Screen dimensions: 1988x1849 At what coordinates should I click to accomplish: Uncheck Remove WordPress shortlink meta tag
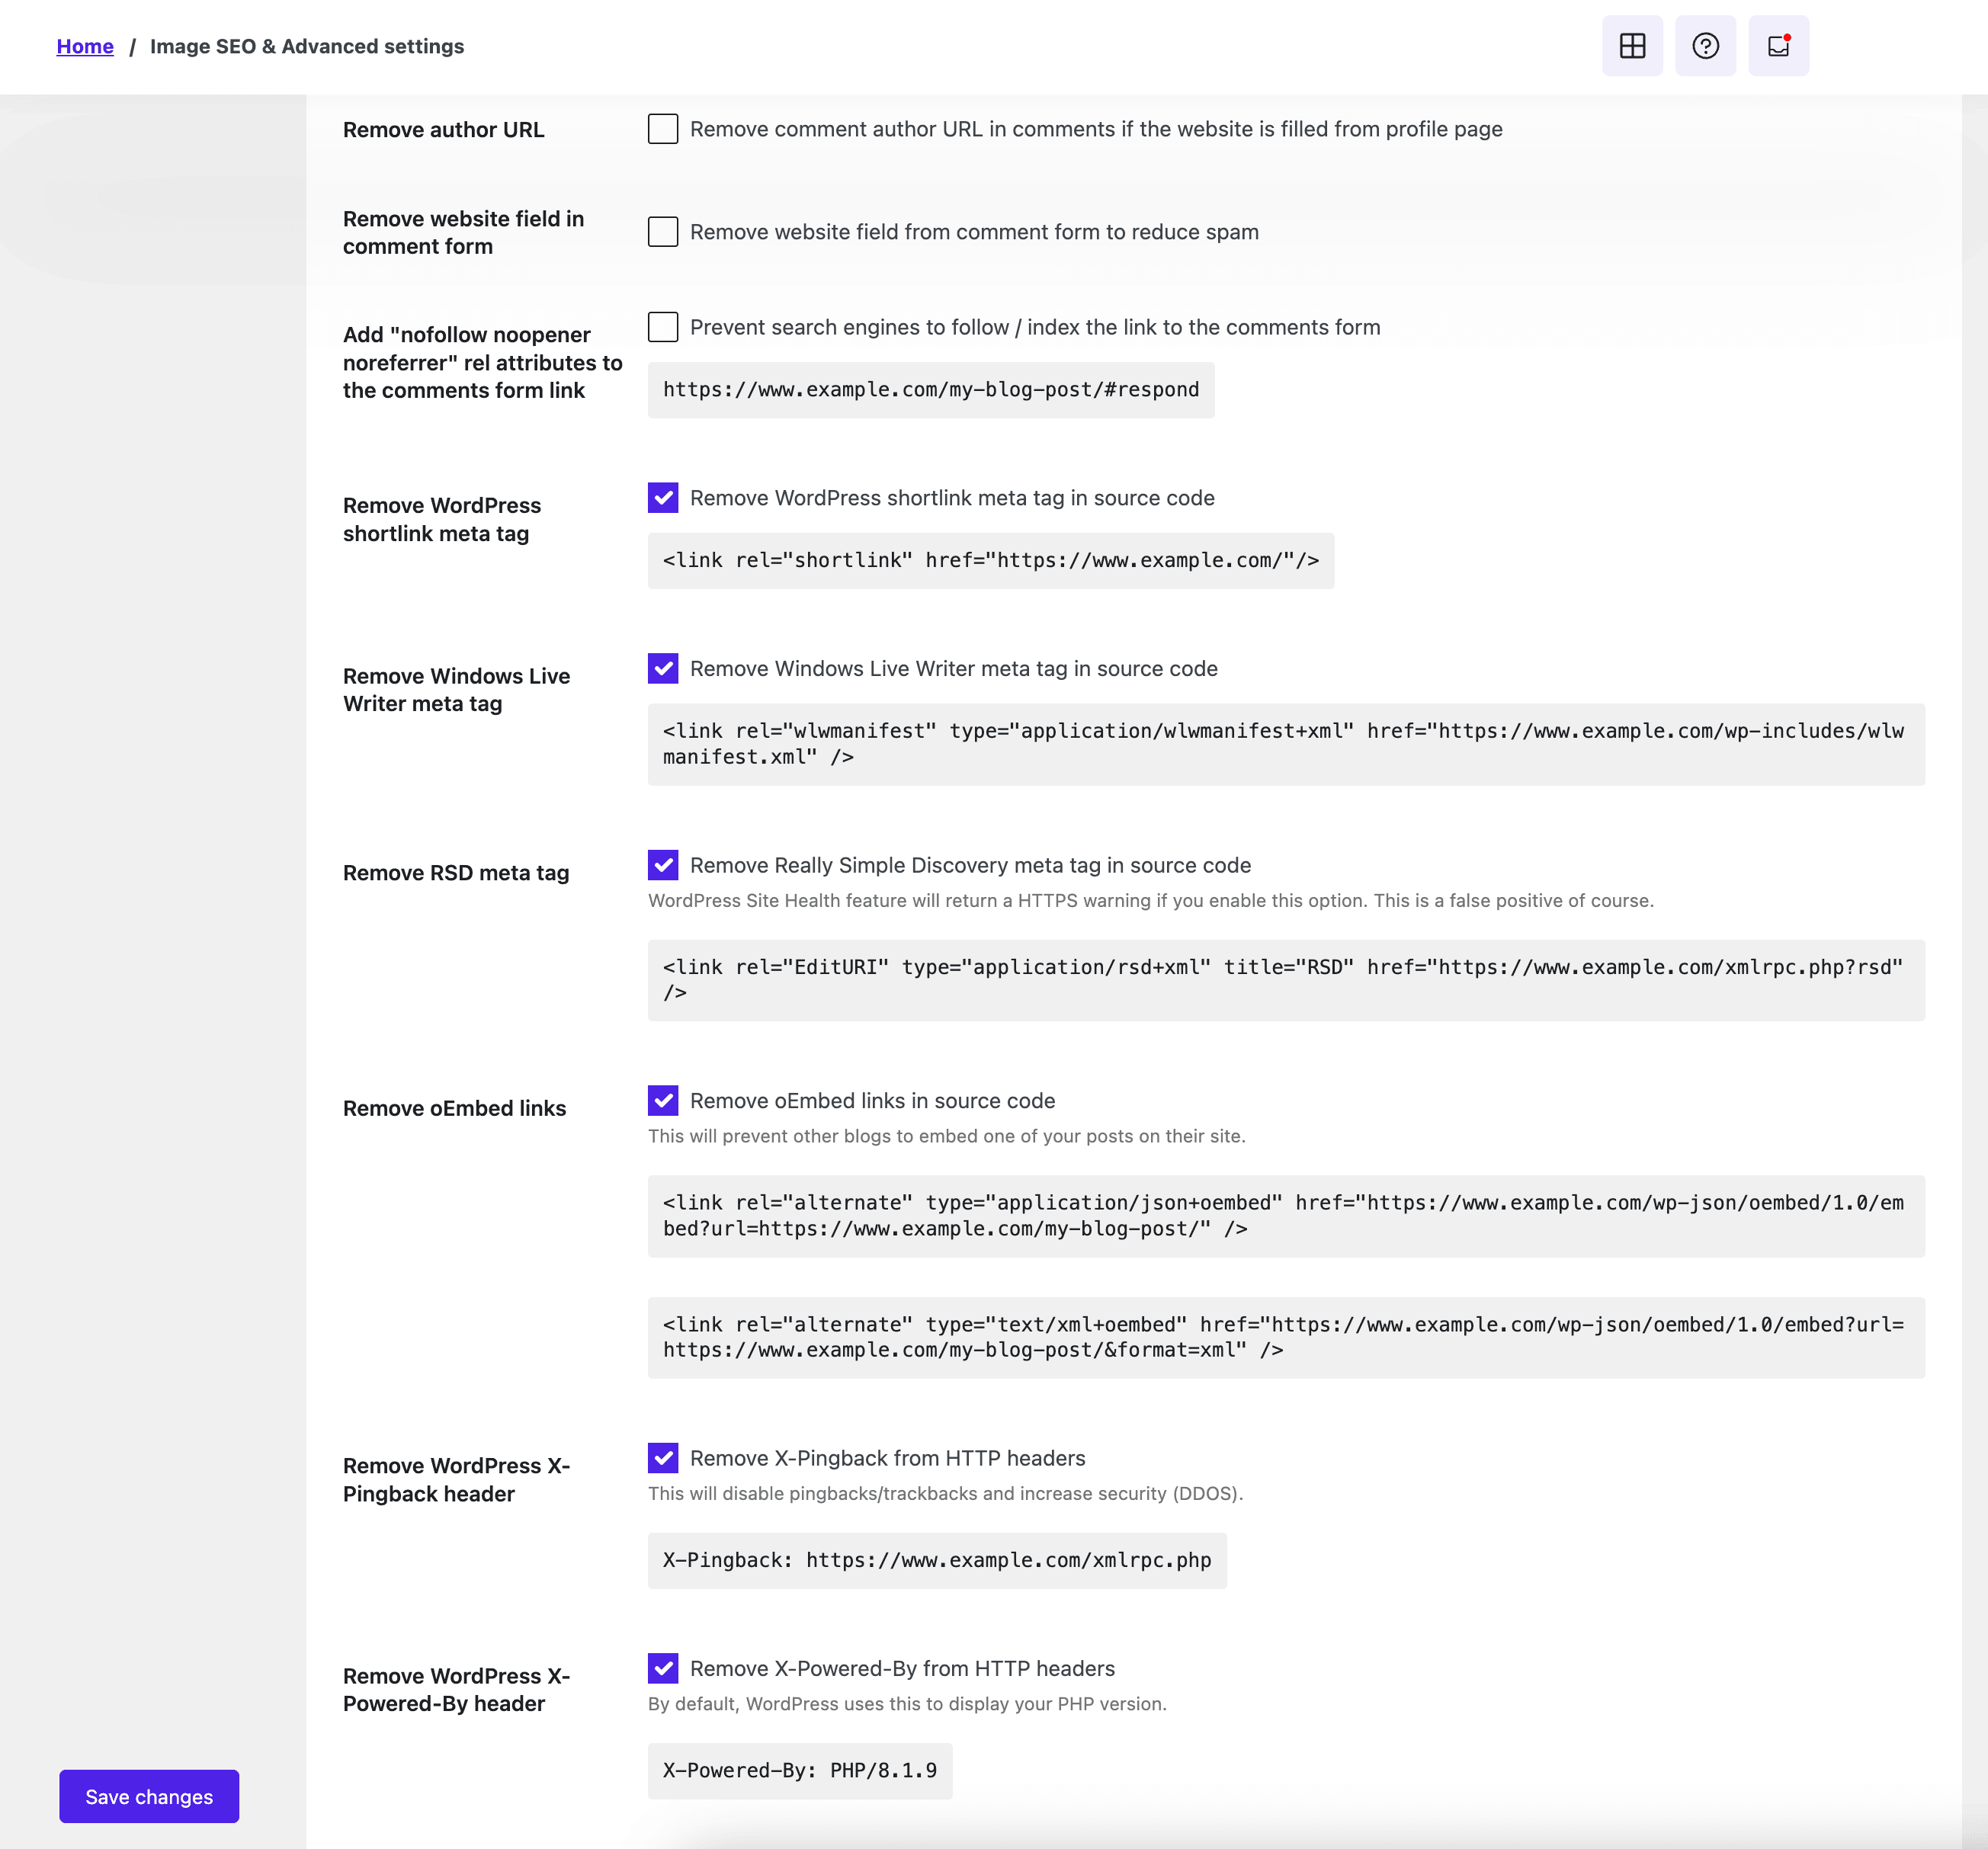tap(663, 498)
